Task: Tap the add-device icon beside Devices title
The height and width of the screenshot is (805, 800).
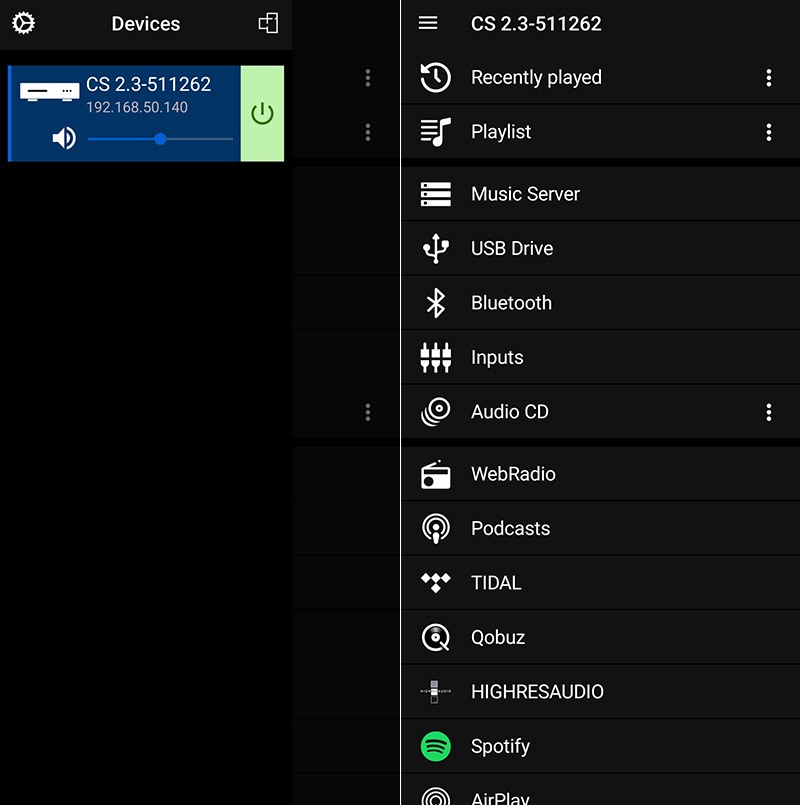Action: click(268, 23)
